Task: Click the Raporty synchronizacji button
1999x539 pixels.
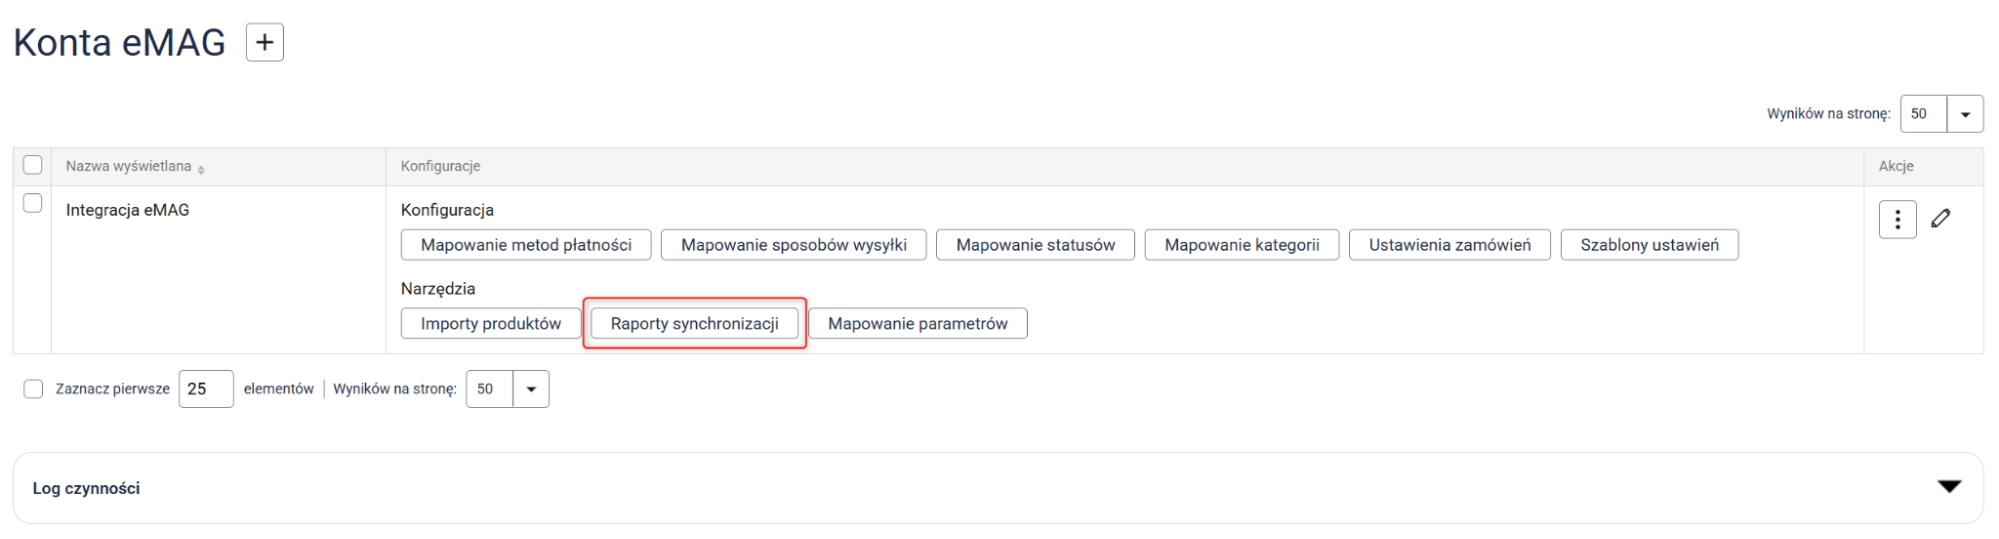Action: pos(694,324)
